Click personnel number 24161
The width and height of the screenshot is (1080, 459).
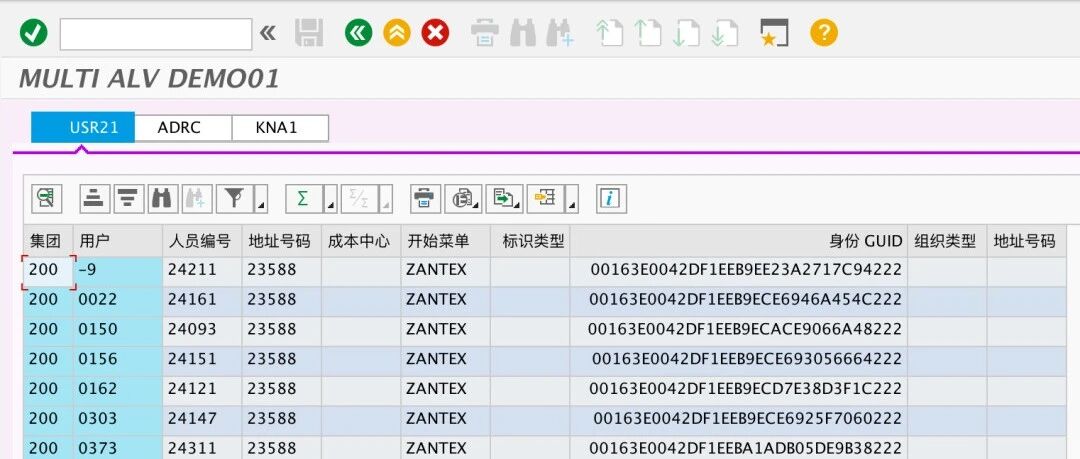click(x=202, y=300)
